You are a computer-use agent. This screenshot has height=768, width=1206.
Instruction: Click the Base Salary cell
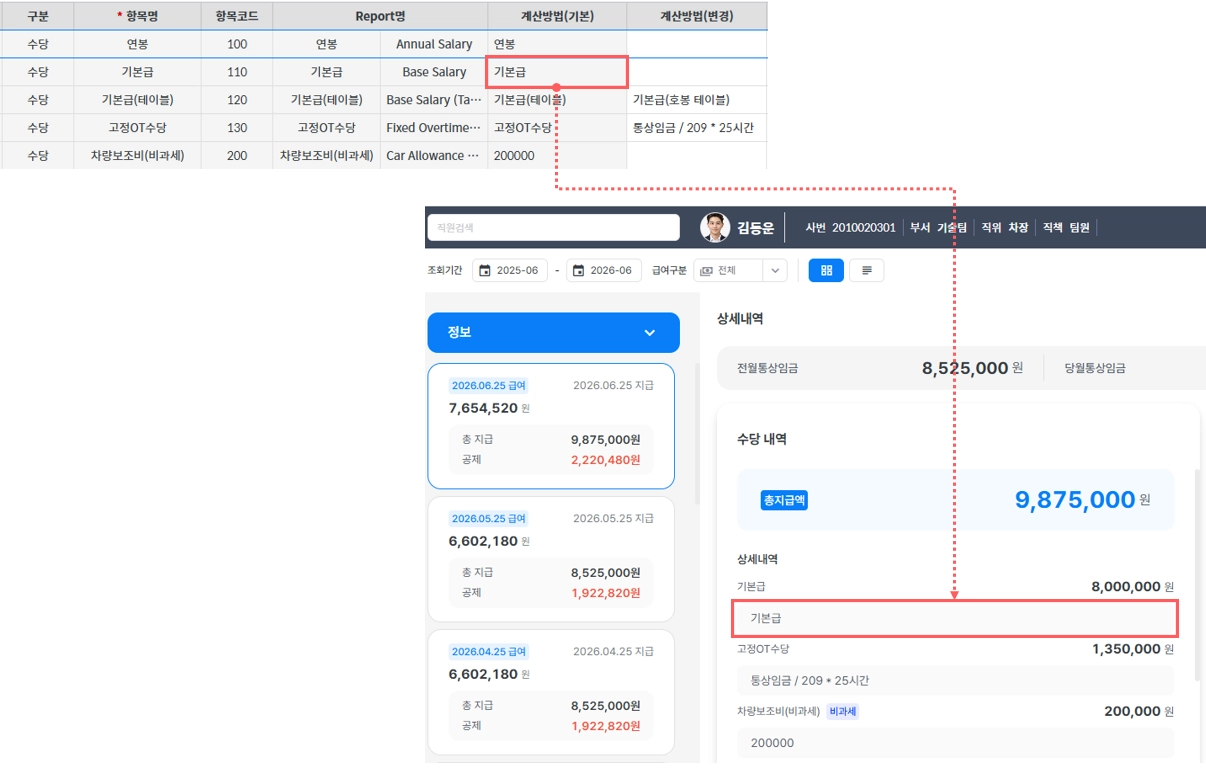click(x=434, y=72)
